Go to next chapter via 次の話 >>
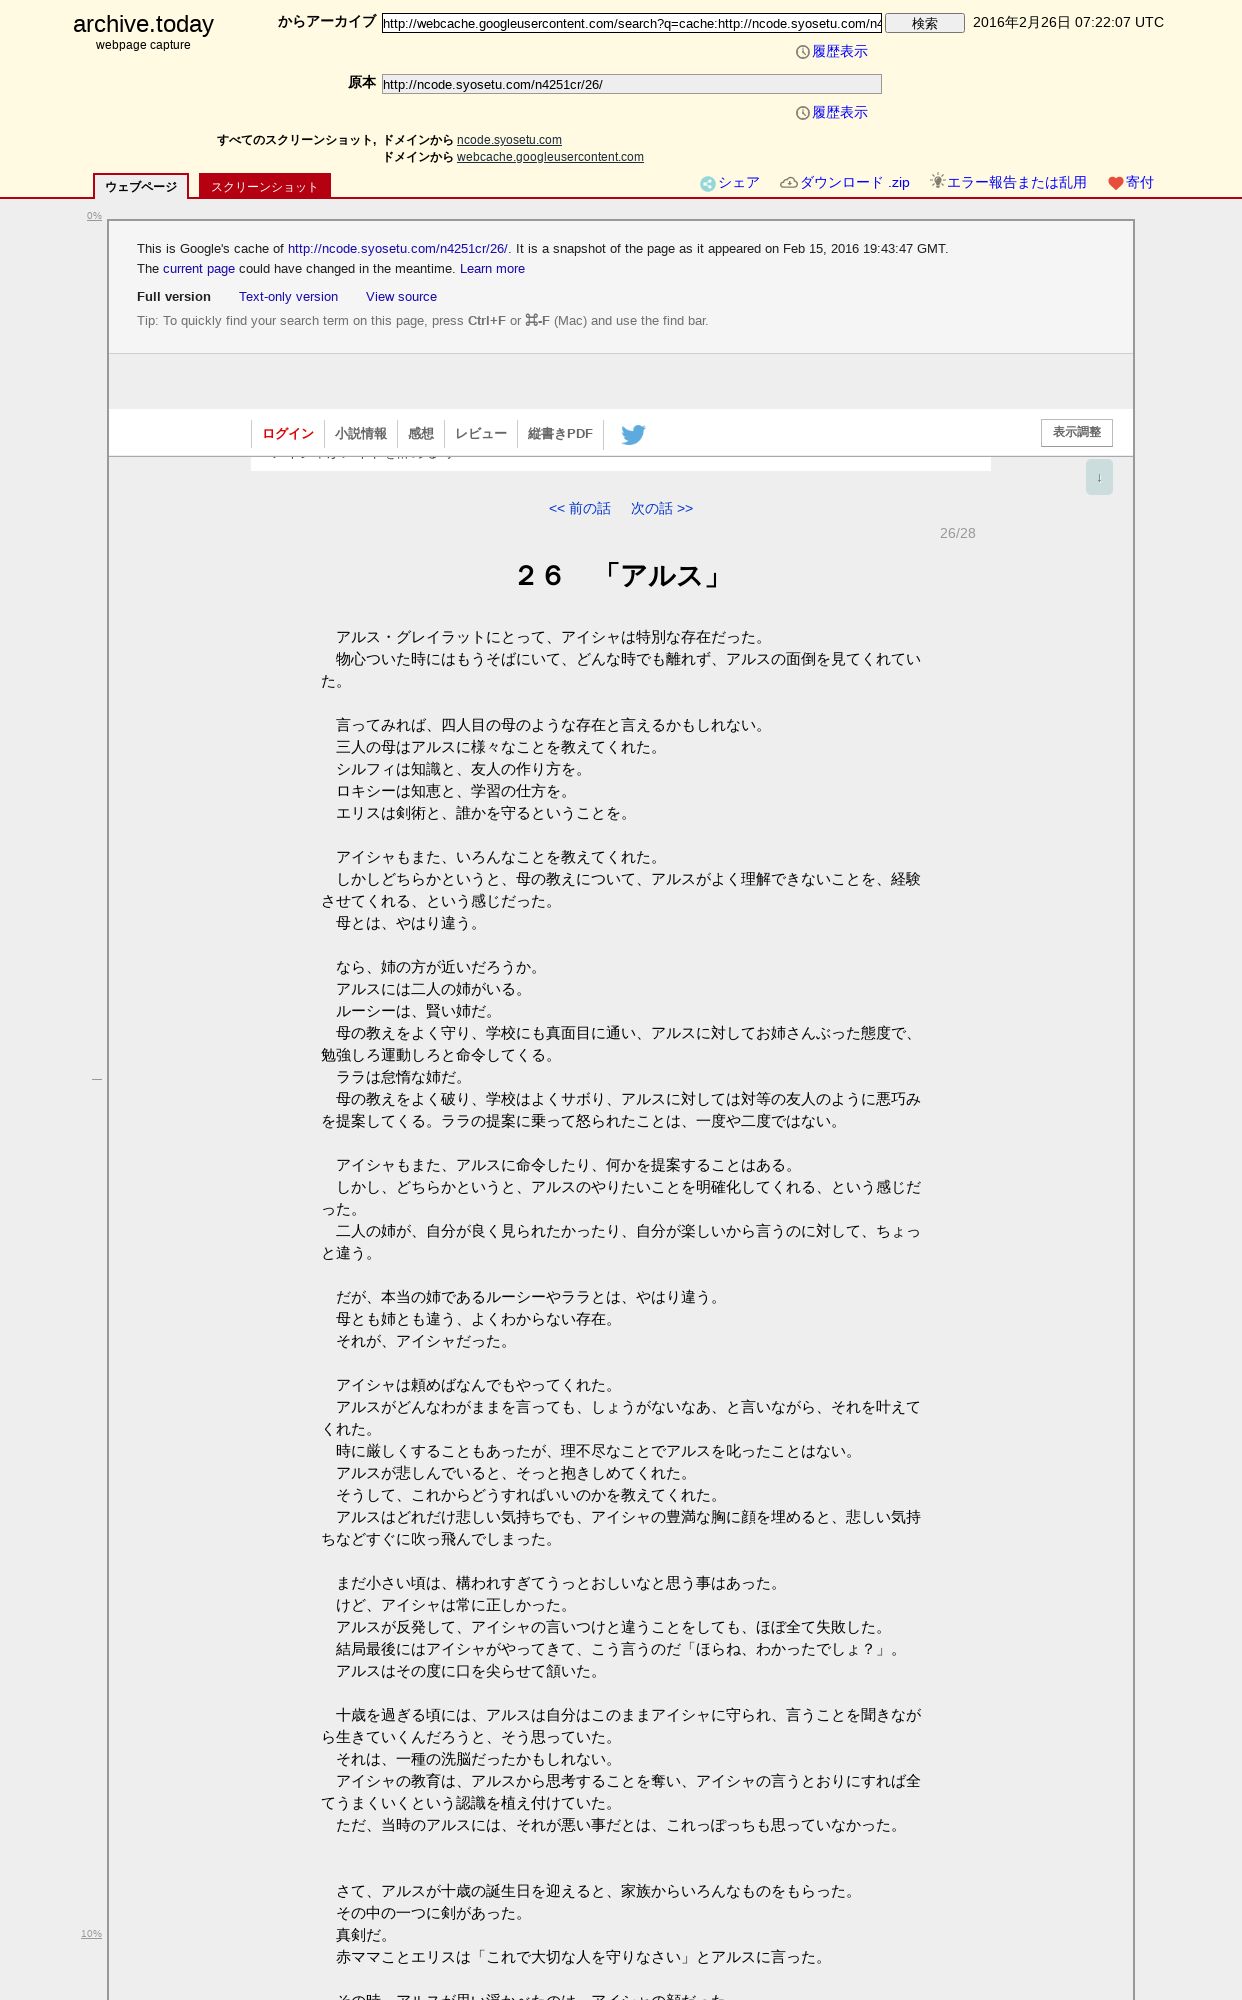Viewport: 1242px width, 2000px height. coord(662,509)
